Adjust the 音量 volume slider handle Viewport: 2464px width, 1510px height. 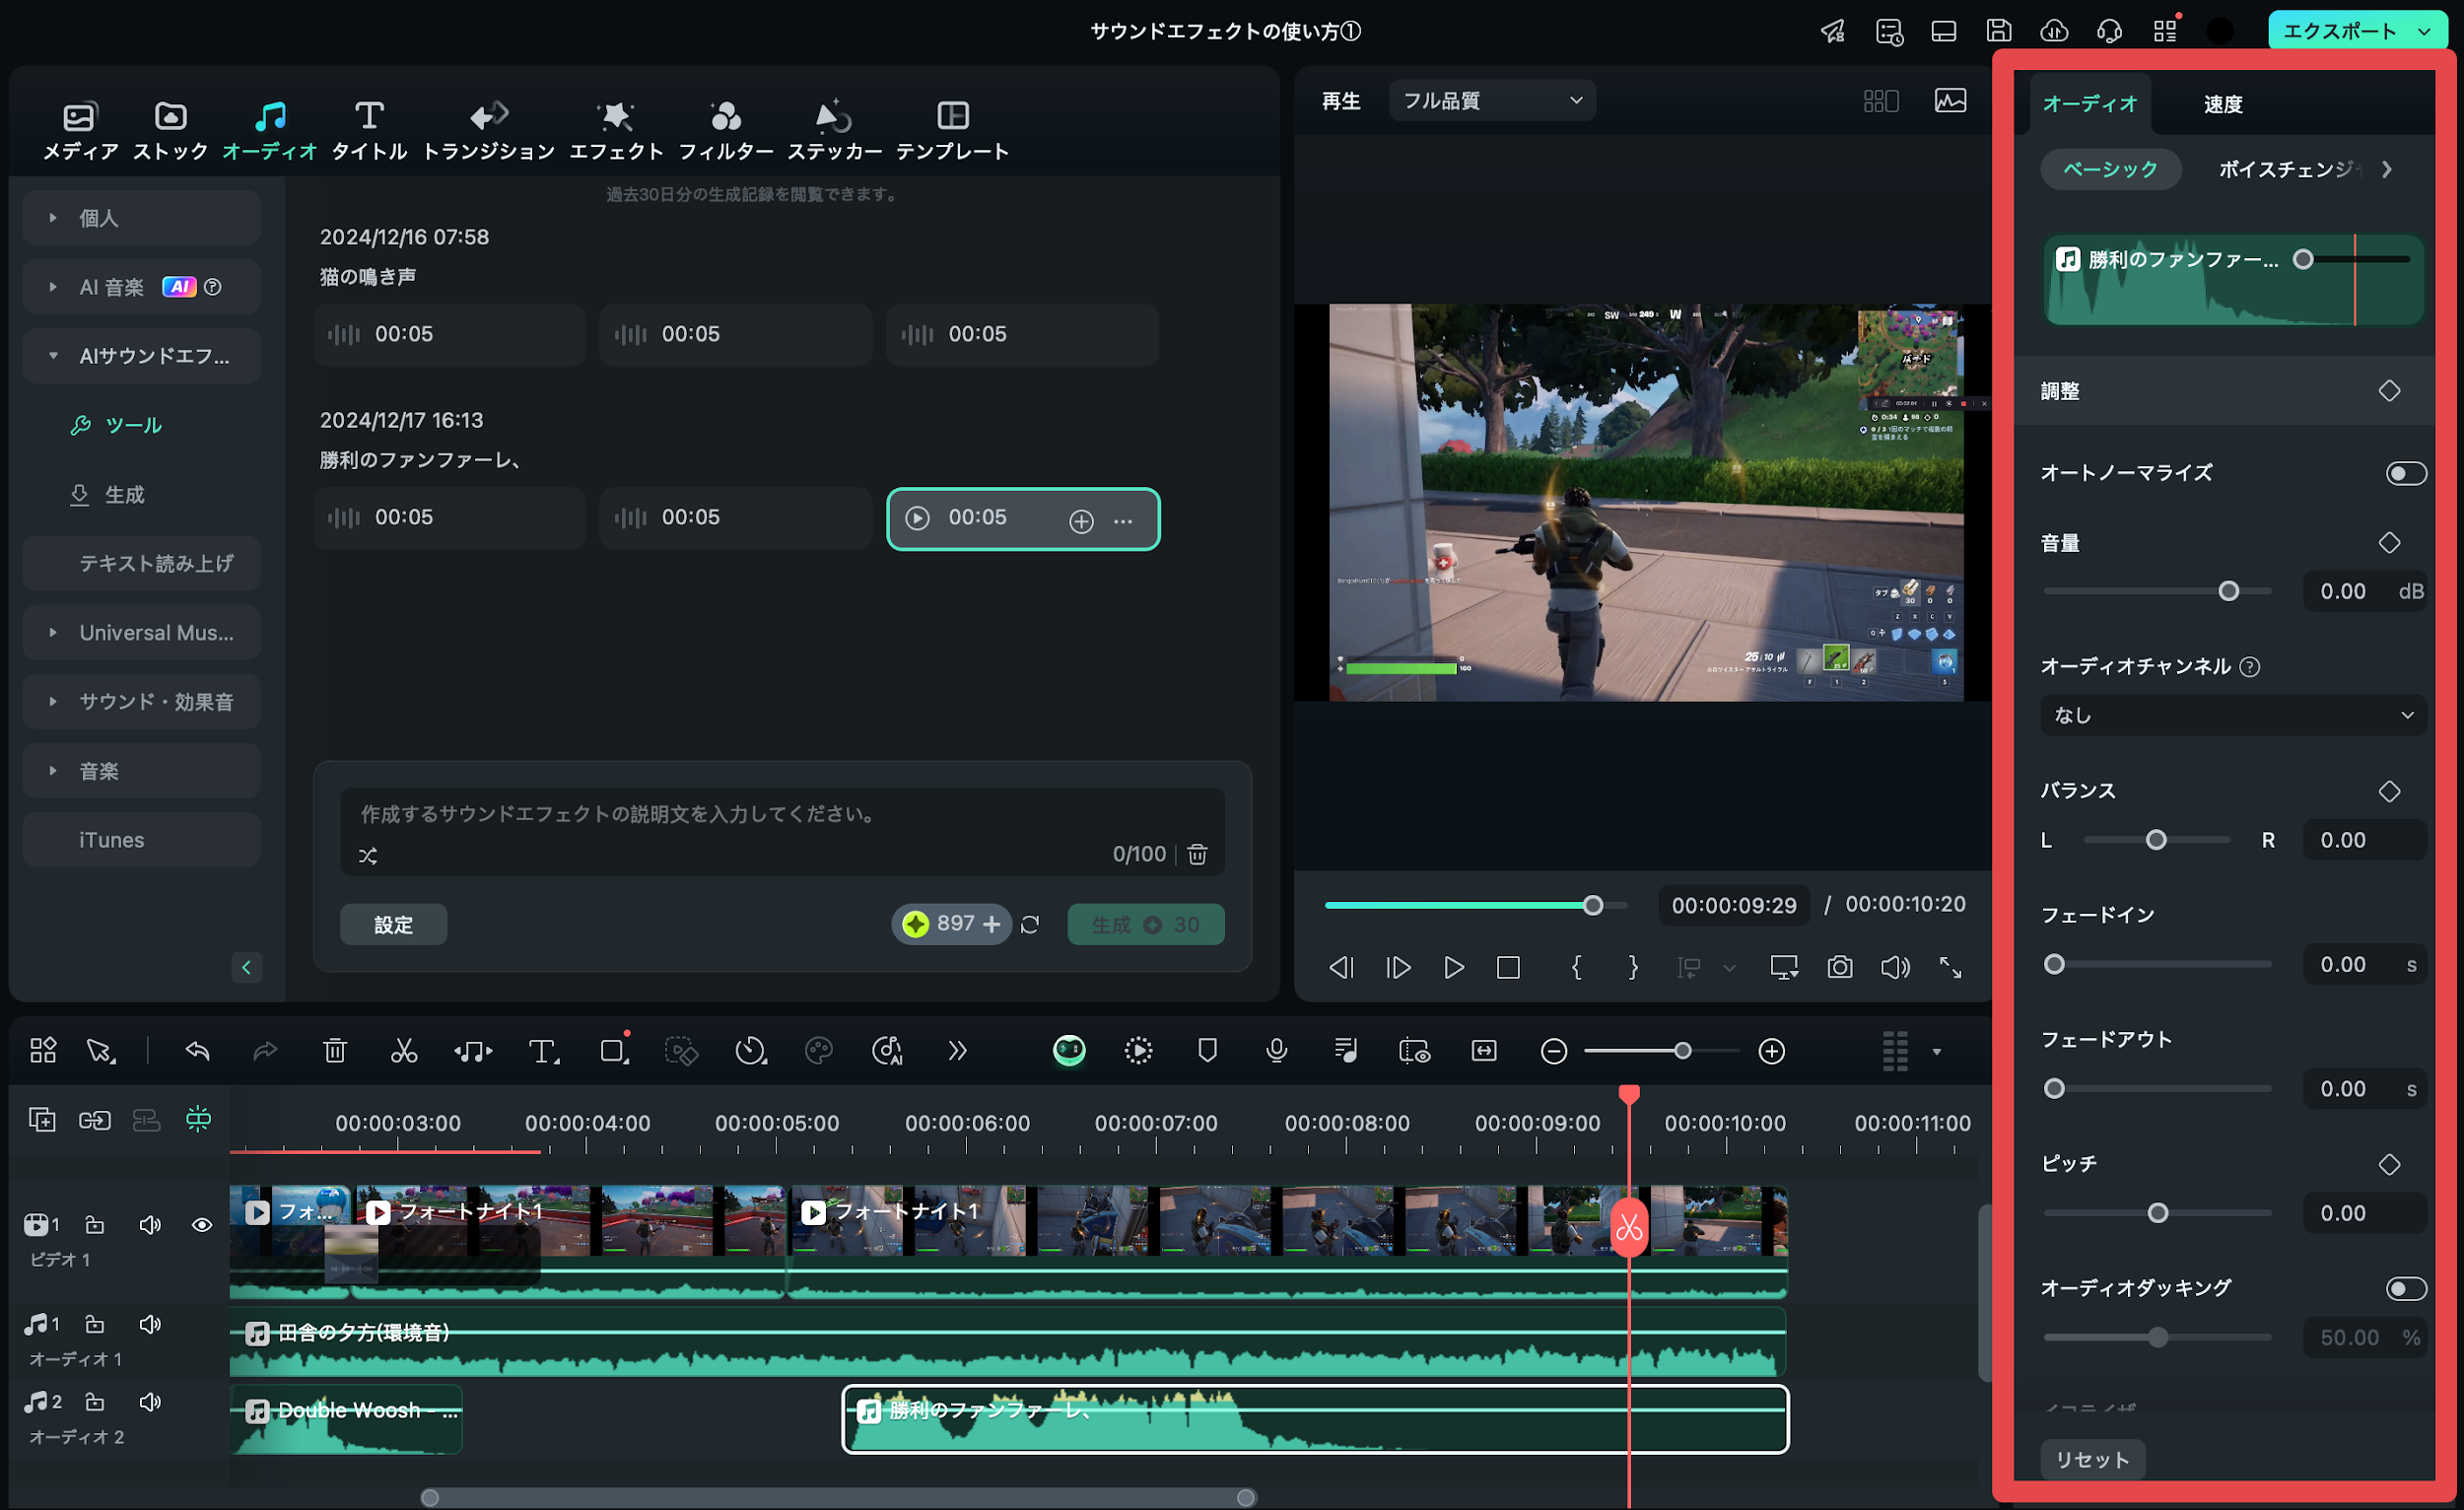(x=2228, y=591)
